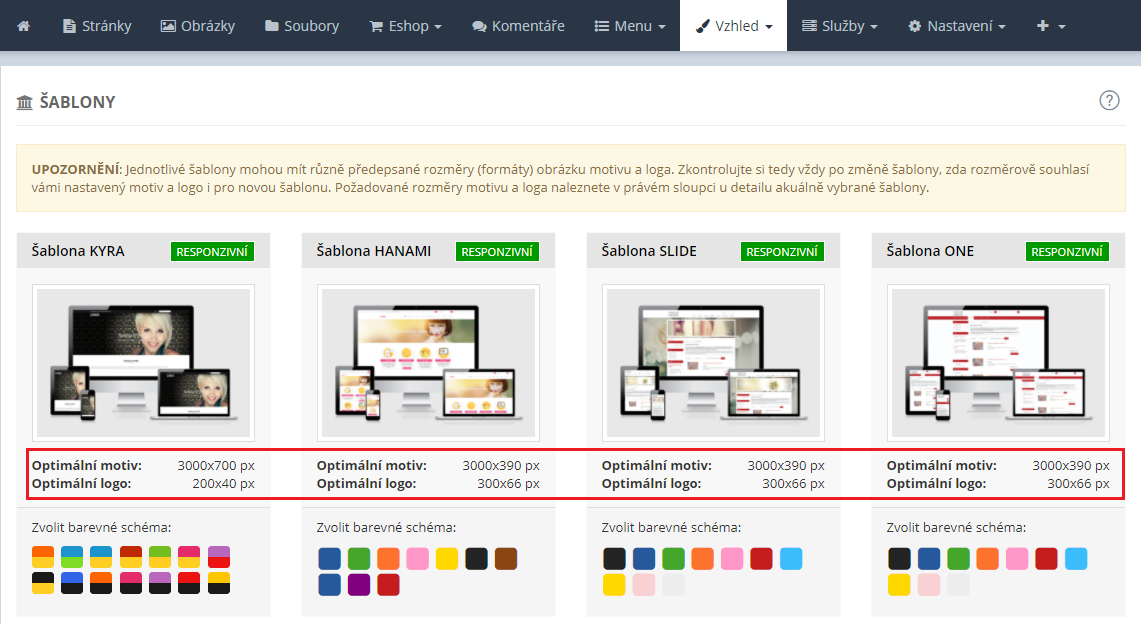Select the ONE template preview image
This screenshot has width=1141, height=624.
click(x=998, y=363)
